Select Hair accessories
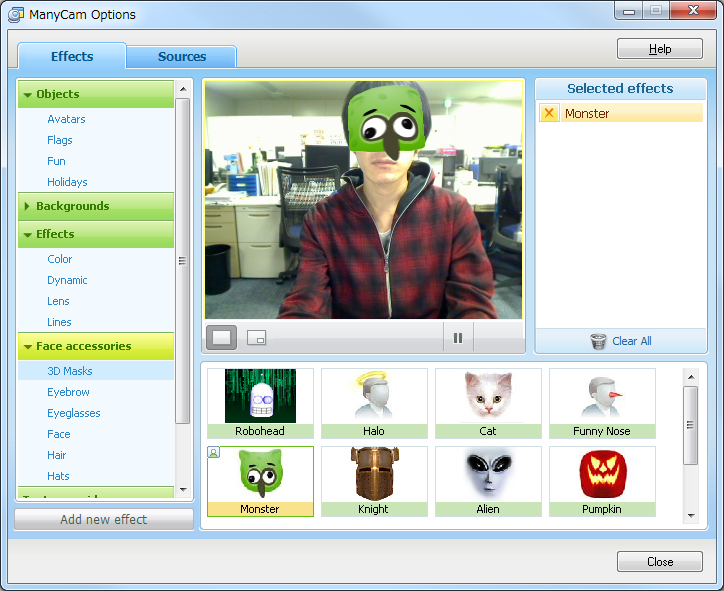Screen dimensions: 724x591 [56, 455]
